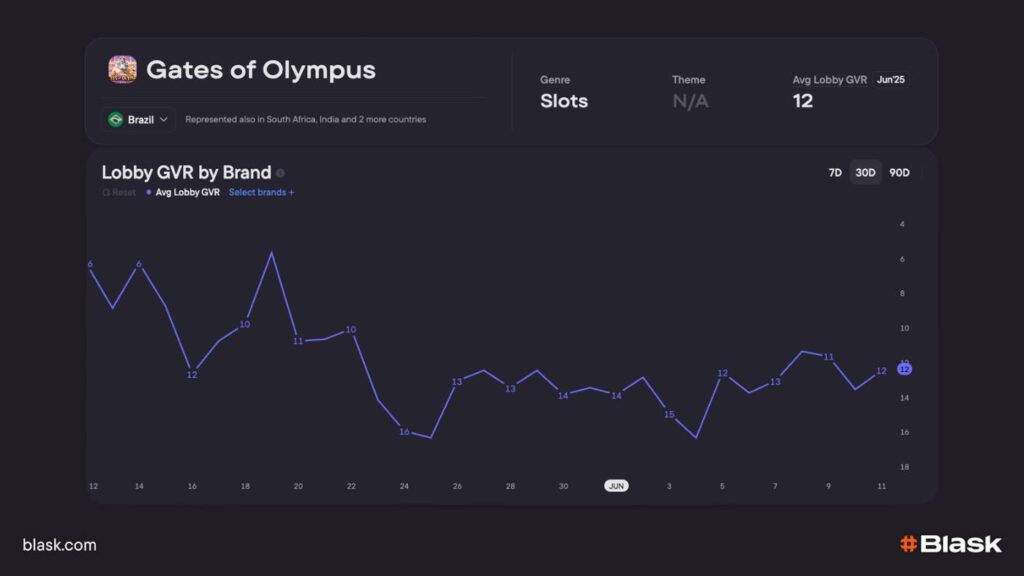Click the Reset zoom icon
Screen dimensions: 1024x576
(x=106, y=192)
